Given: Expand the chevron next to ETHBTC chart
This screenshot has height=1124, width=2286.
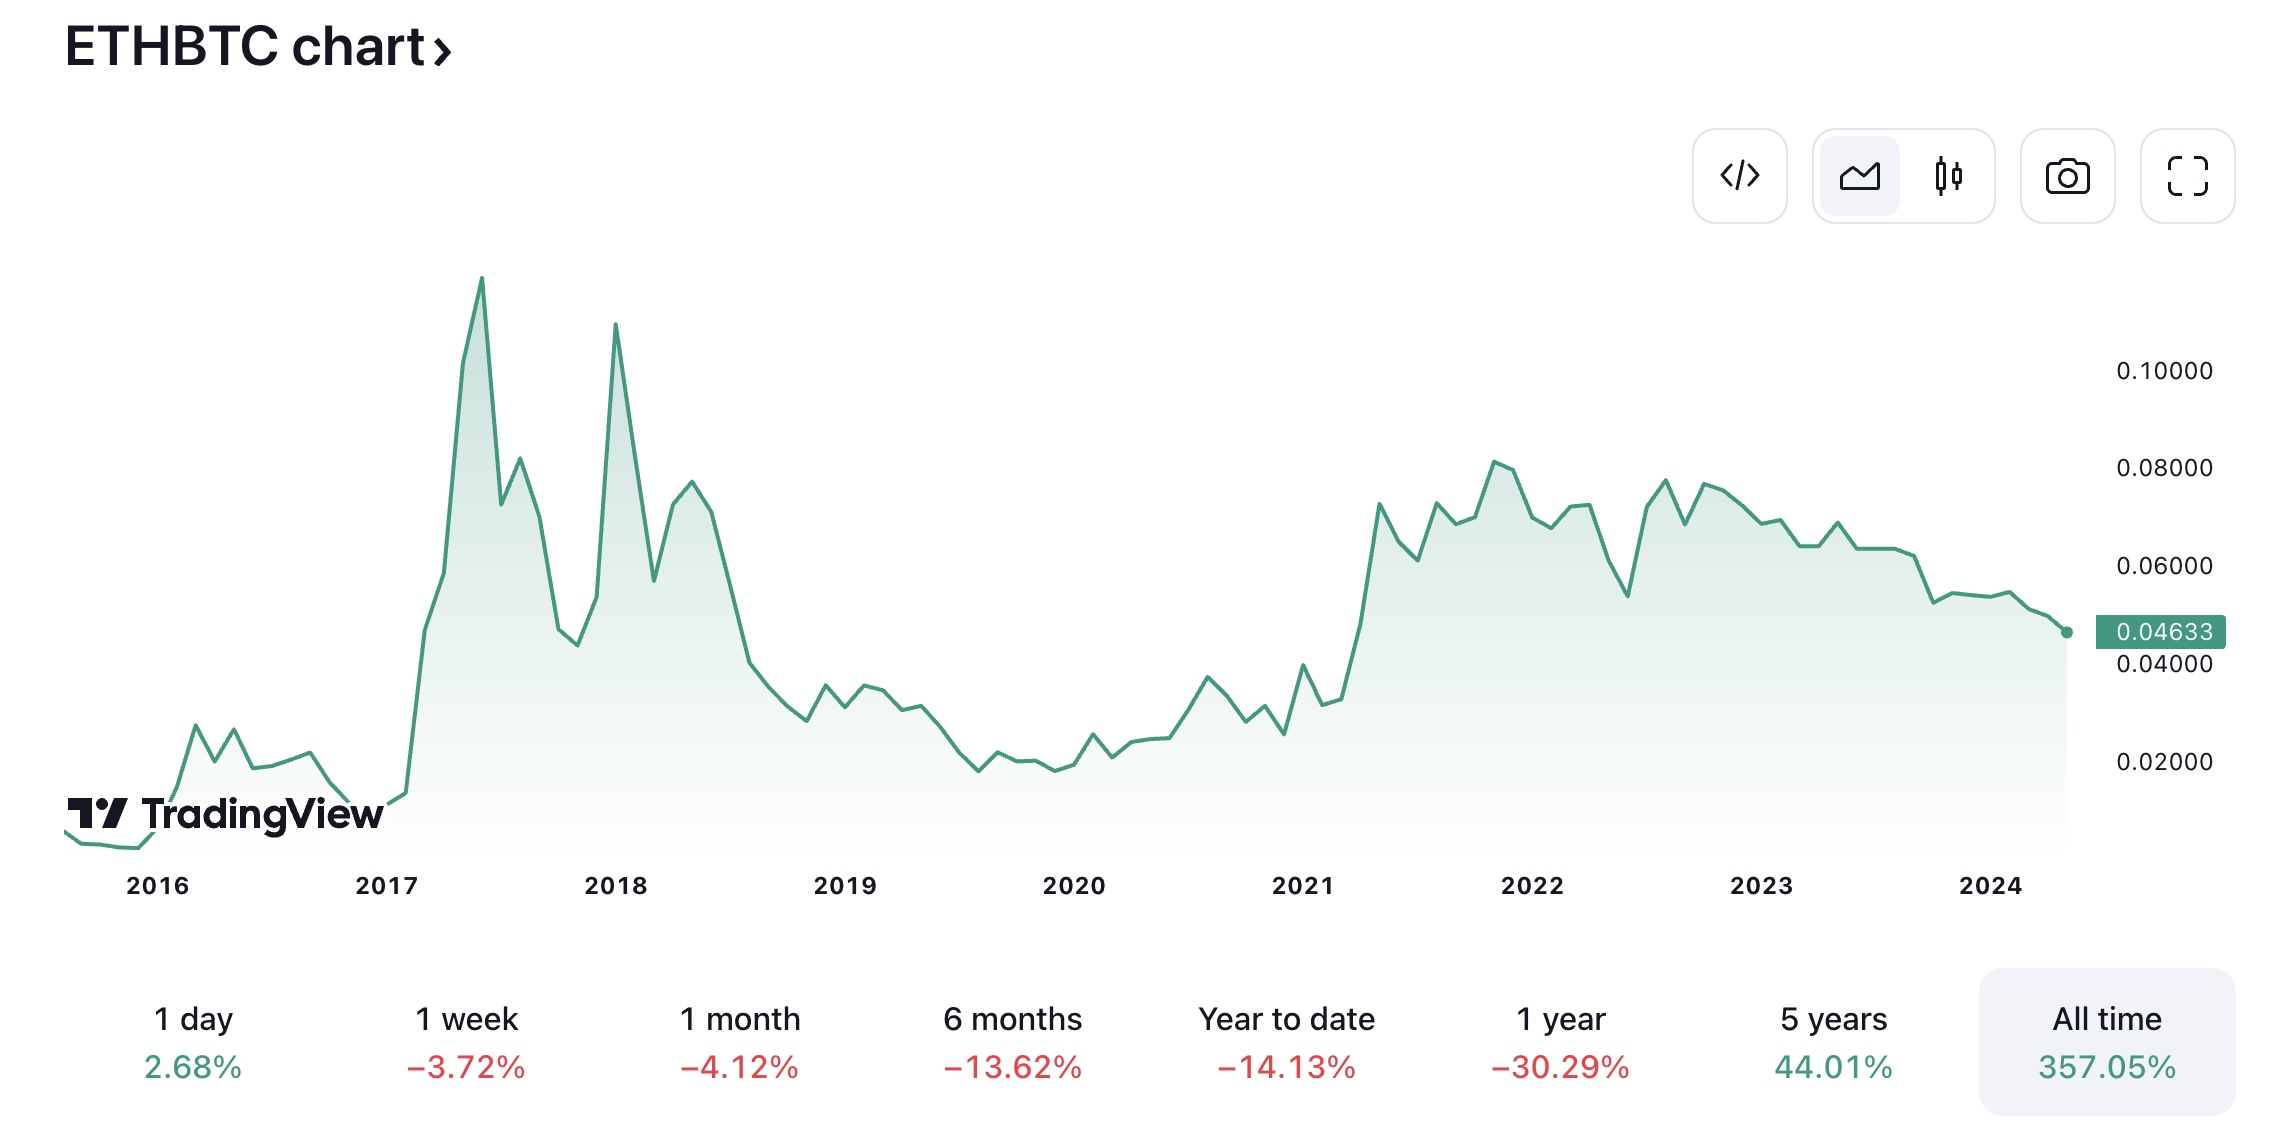Looking at the screenshot, I should 442,51.
